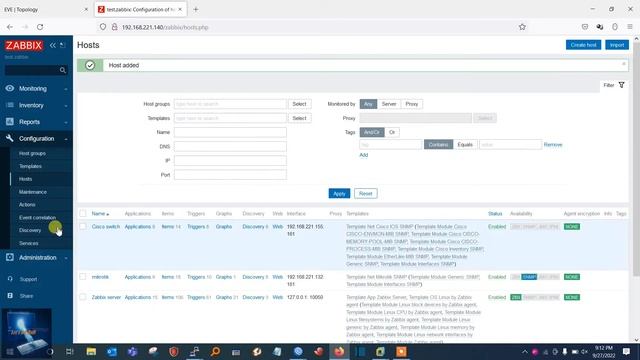The width and height of the screenshot is (640, 360).
Task: Reload the page with browser refresh icon
Action: click(40, 27)
